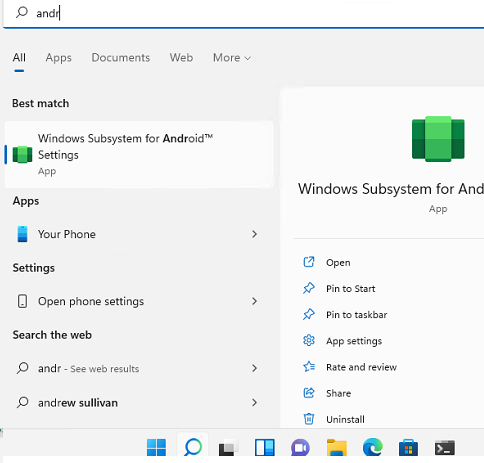Select Open phone settings result
Image resolution: width=484 pixels, height=463 pixels.
click(139, 301)
